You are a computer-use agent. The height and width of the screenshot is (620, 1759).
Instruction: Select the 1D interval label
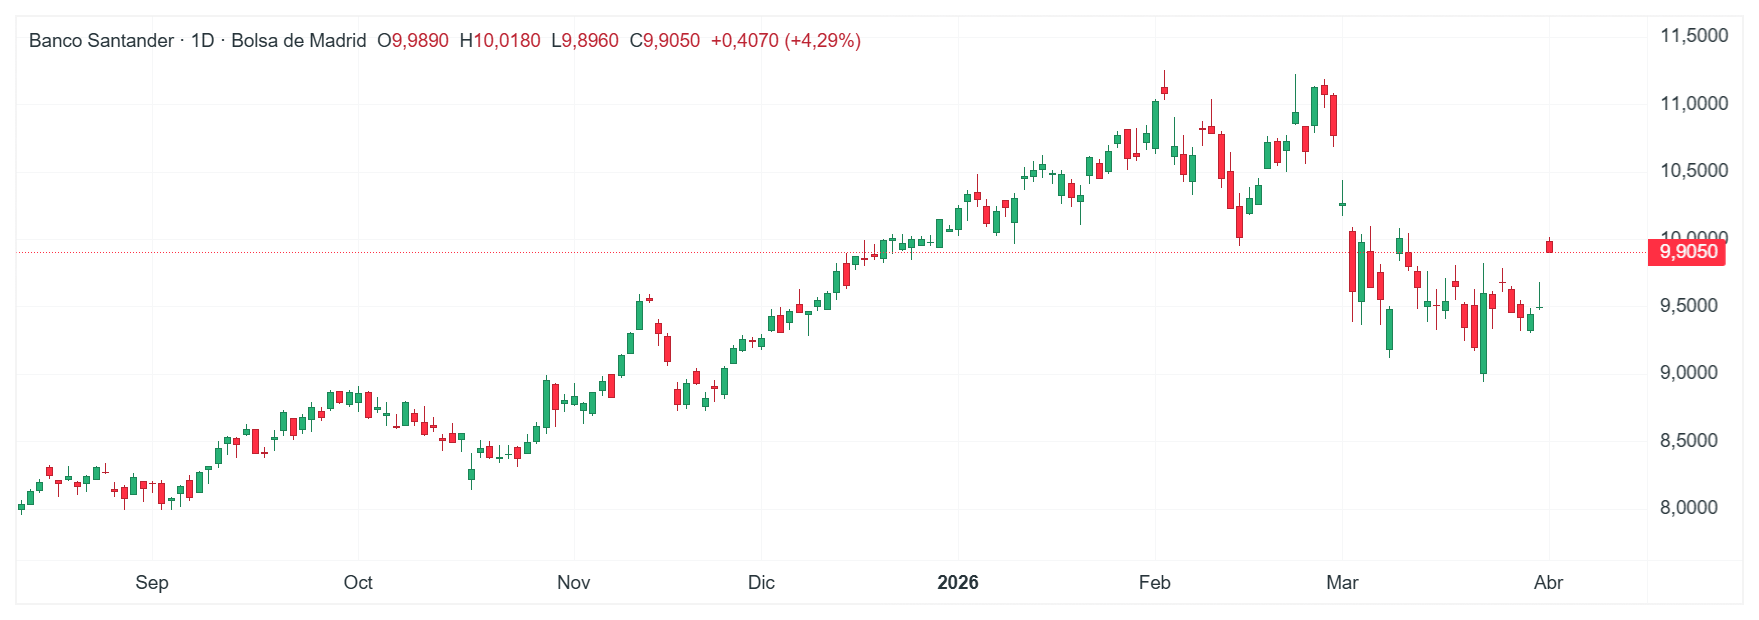pos(203,41)
